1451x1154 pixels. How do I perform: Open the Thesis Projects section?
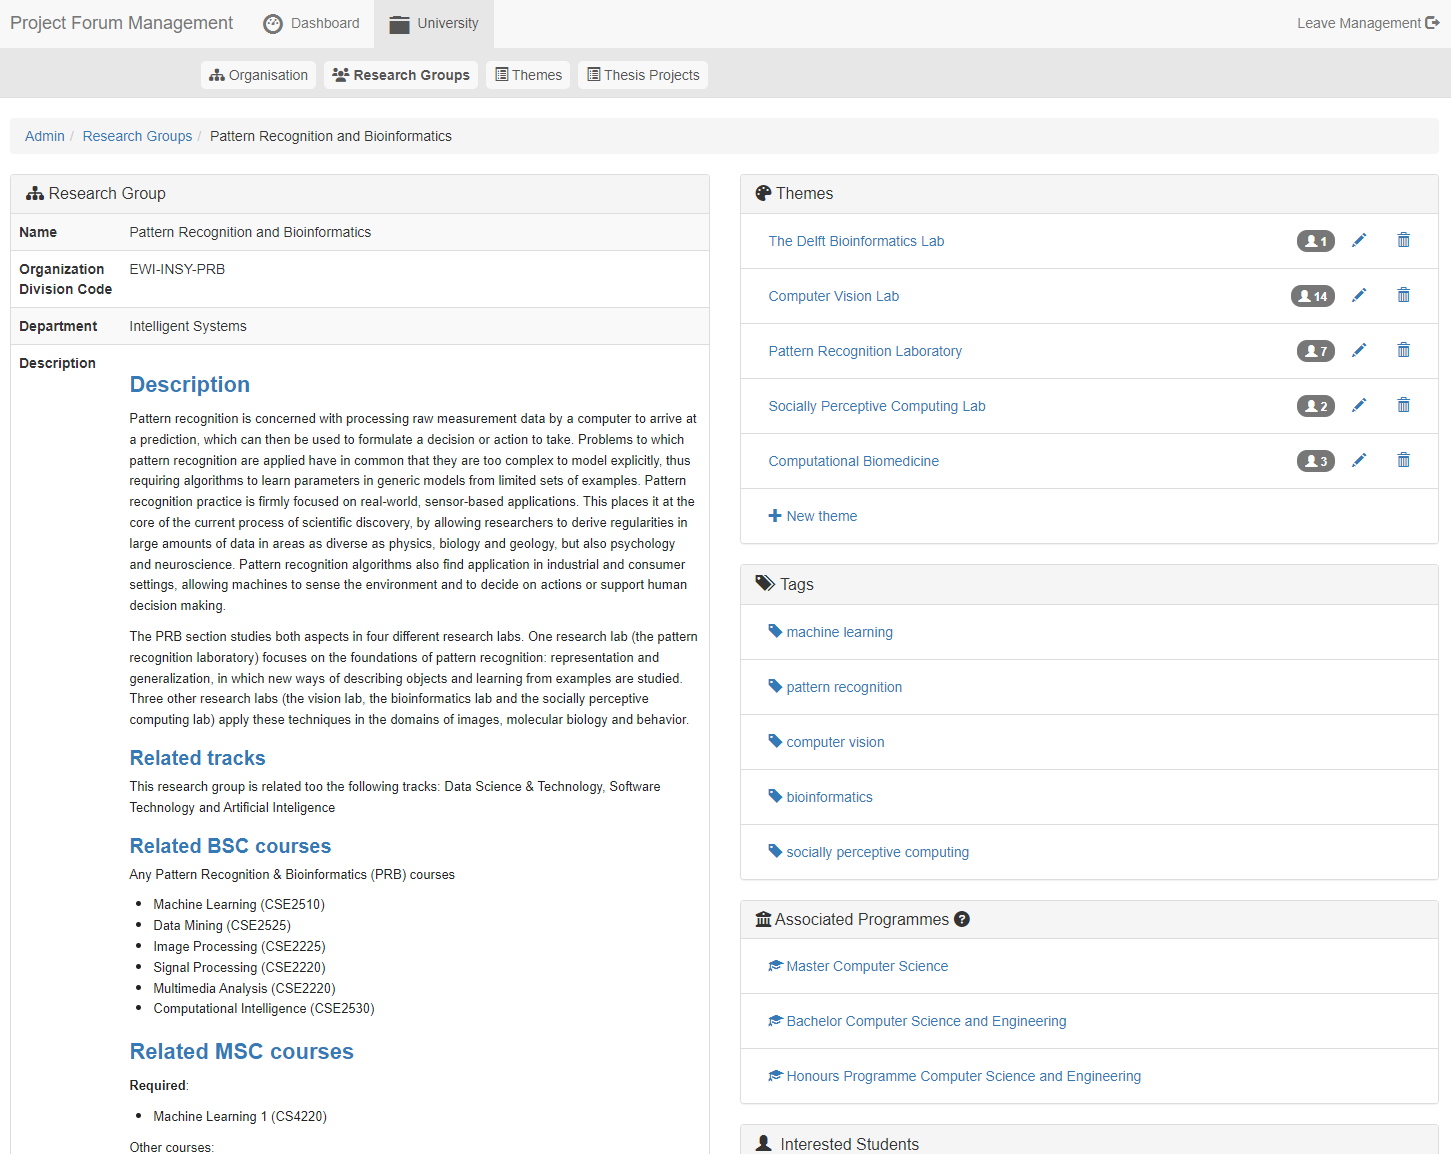coord(642,75)
